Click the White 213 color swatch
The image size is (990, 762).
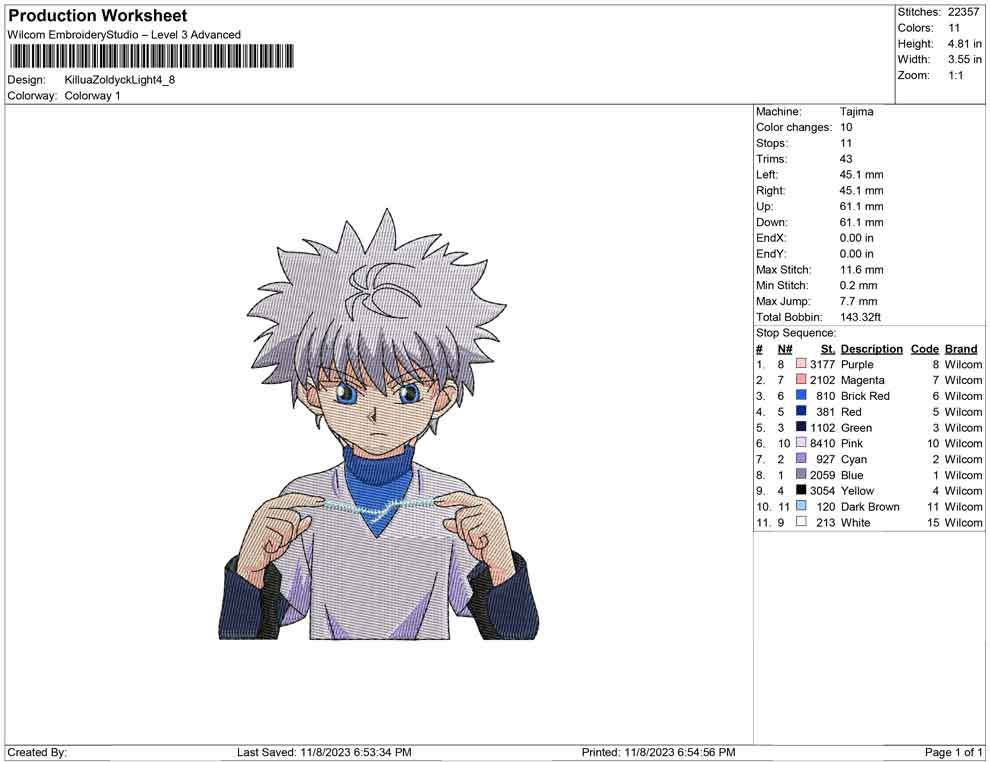(x=801, y=521)
